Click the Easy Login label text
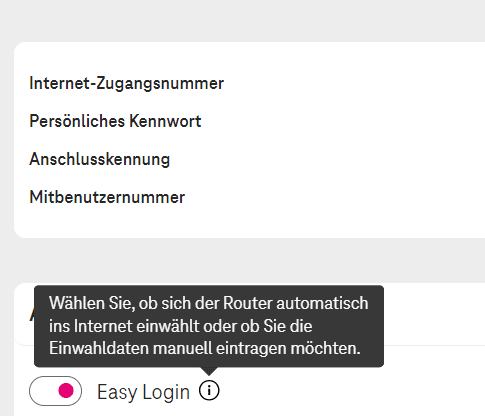This screenshot has height=416, width=485. pyautogui.click(x=143, y=392)
